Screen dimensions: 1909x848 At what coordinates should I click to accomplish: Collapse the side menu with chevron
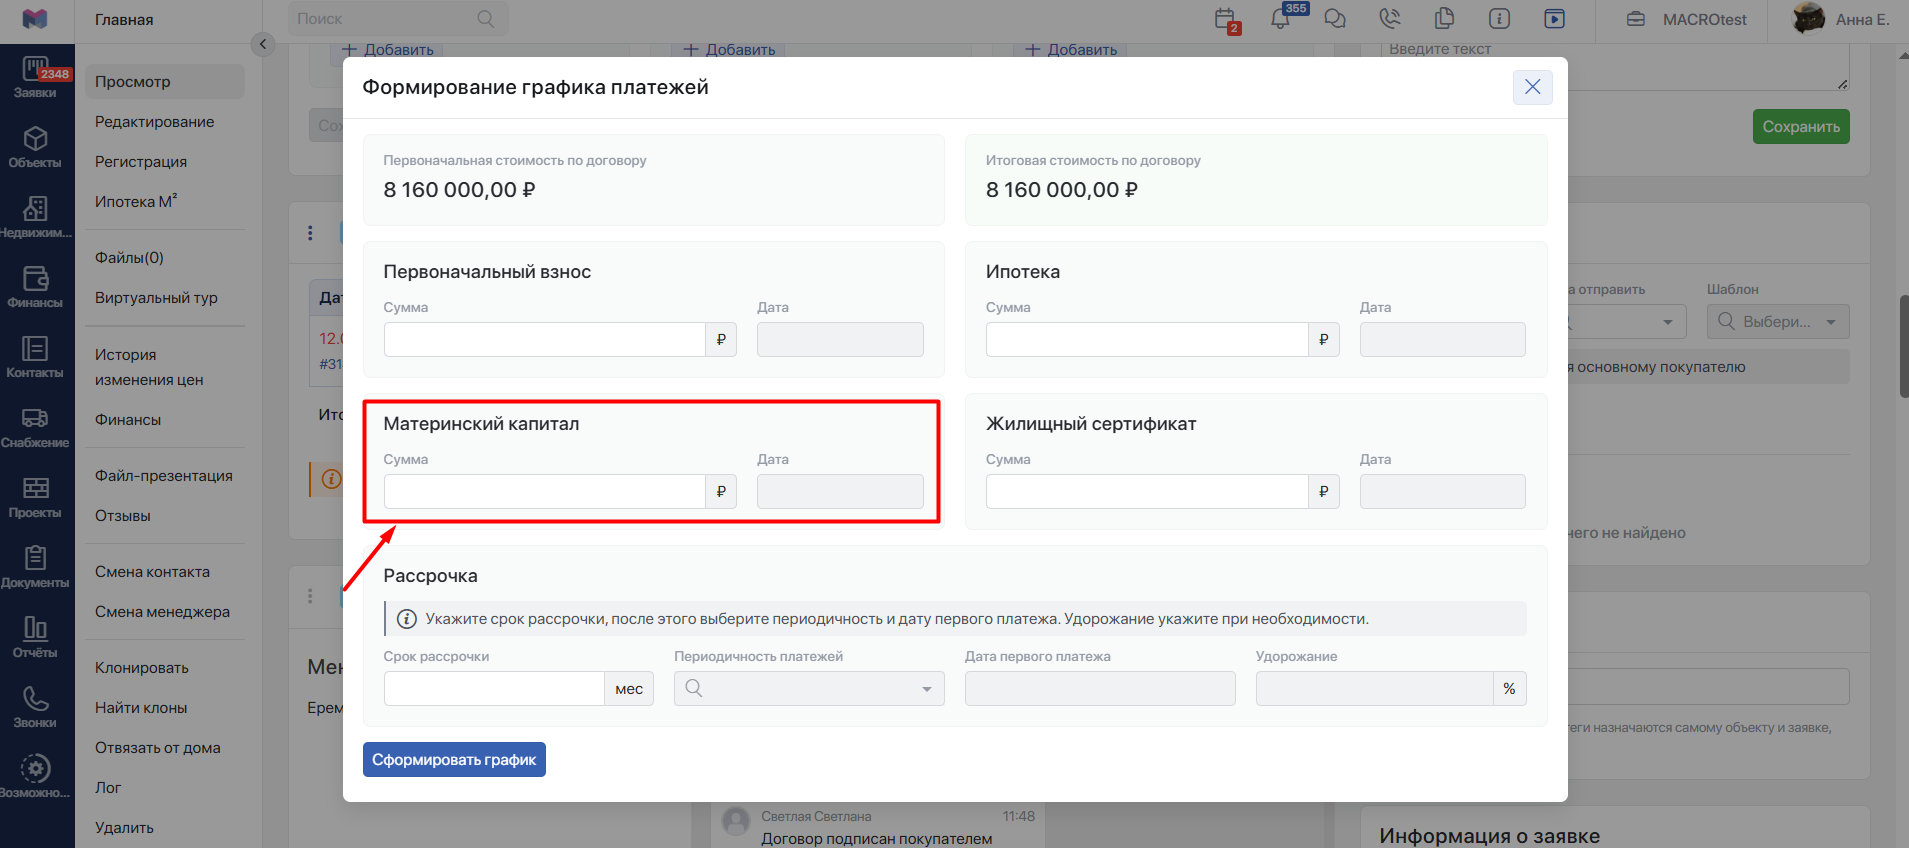tap(262, 44)
